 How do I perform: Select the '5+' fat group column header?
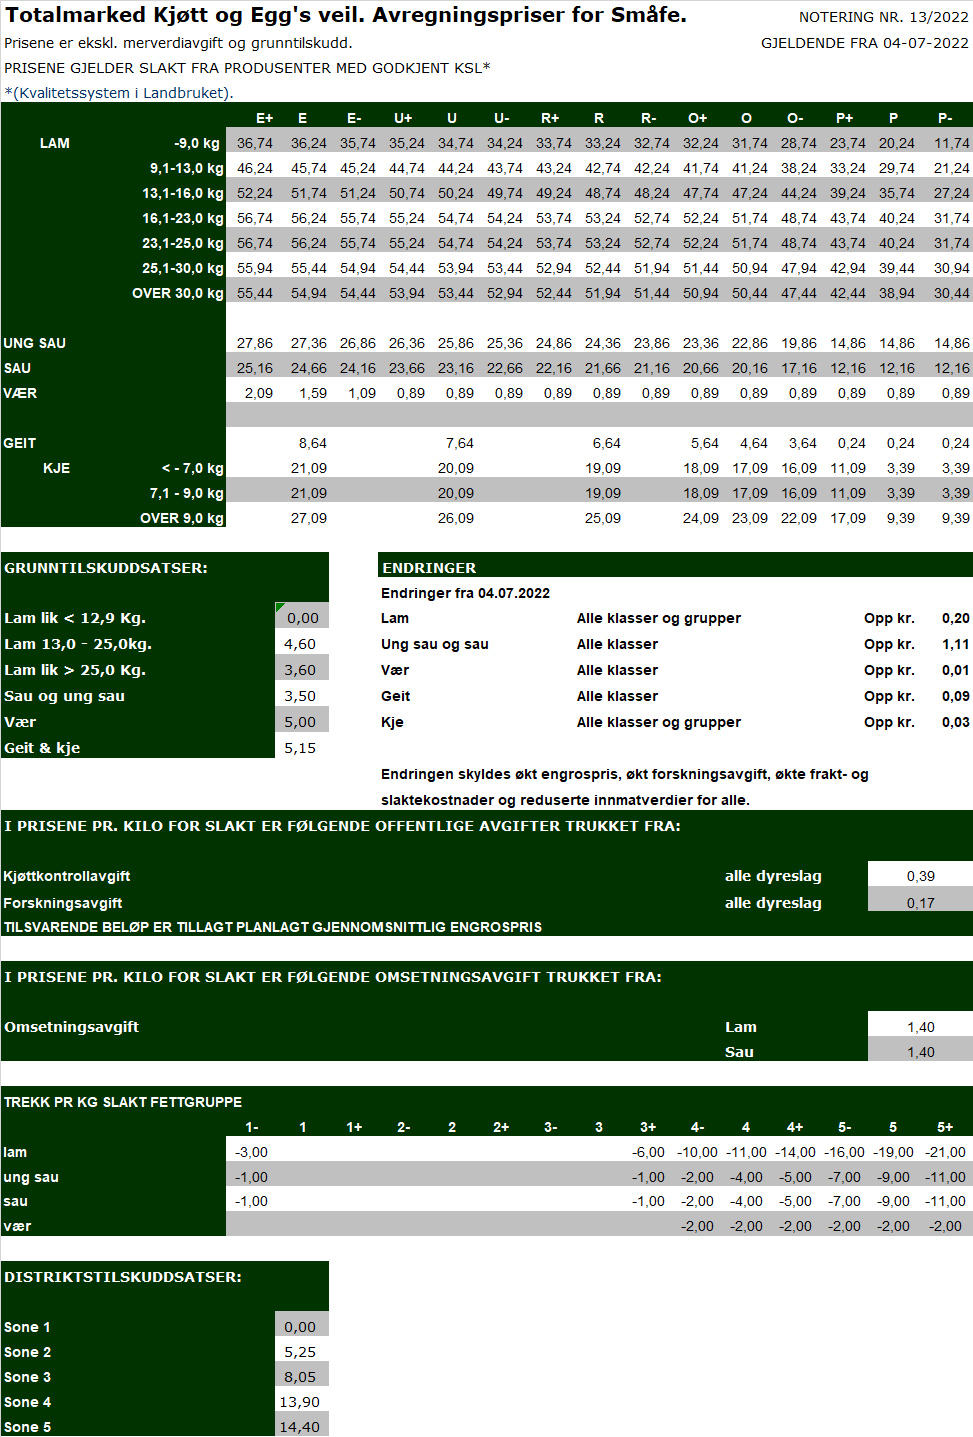click(x=945, y=1127)
